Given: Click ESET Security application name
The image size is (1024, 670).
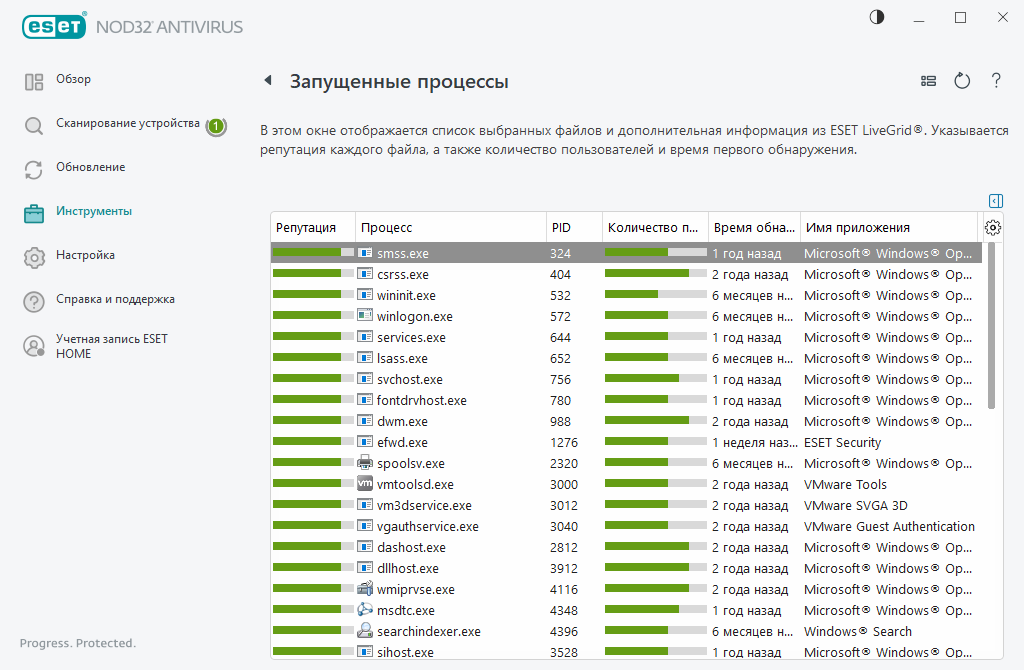Looking at the screenshot, I should tap(842, 442).
